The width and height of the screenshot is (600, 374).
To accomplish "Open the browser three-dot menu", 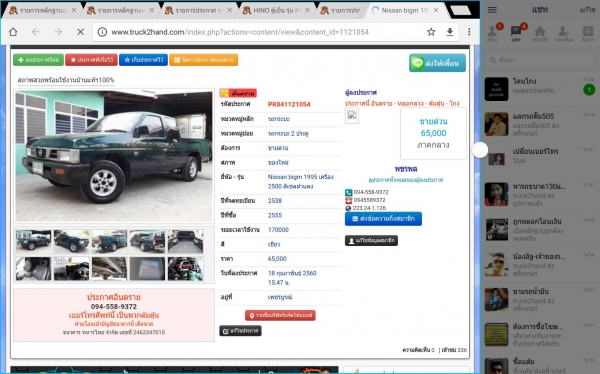I will pos(469,32).
